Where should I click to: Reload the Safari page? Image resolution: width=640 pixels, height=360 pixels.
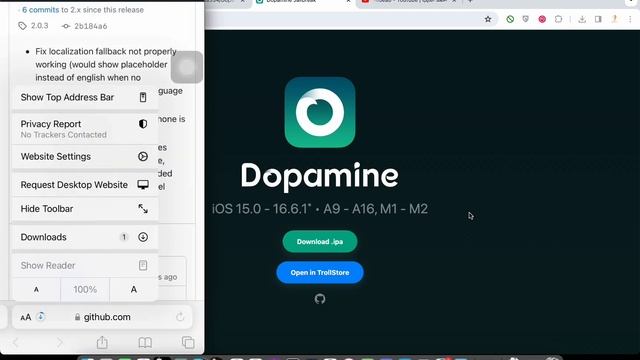[180, 317]
